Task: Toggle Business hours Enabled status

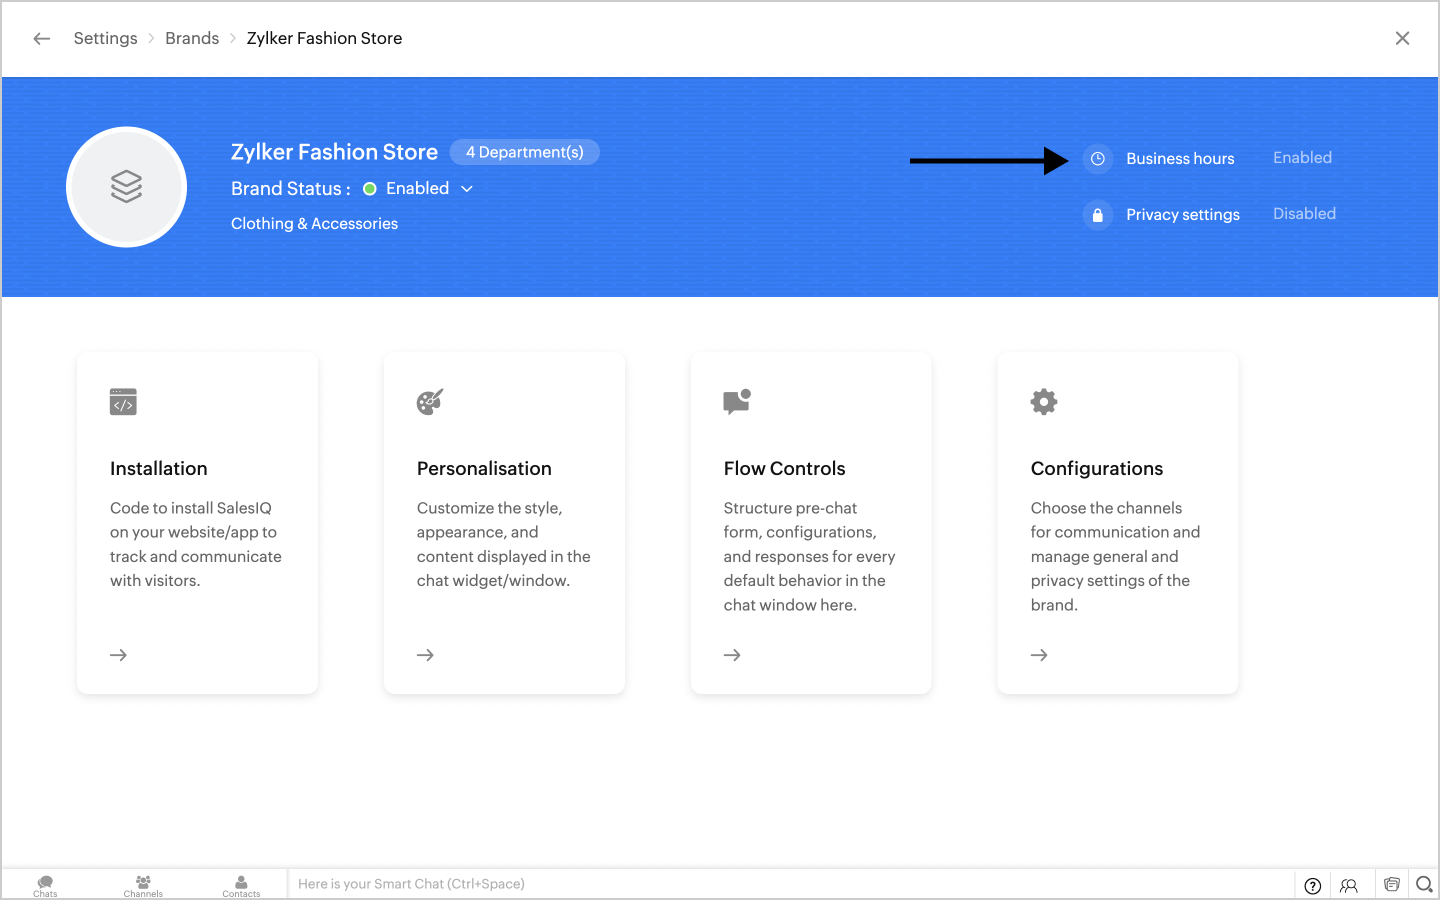Action: [1302, 158]
